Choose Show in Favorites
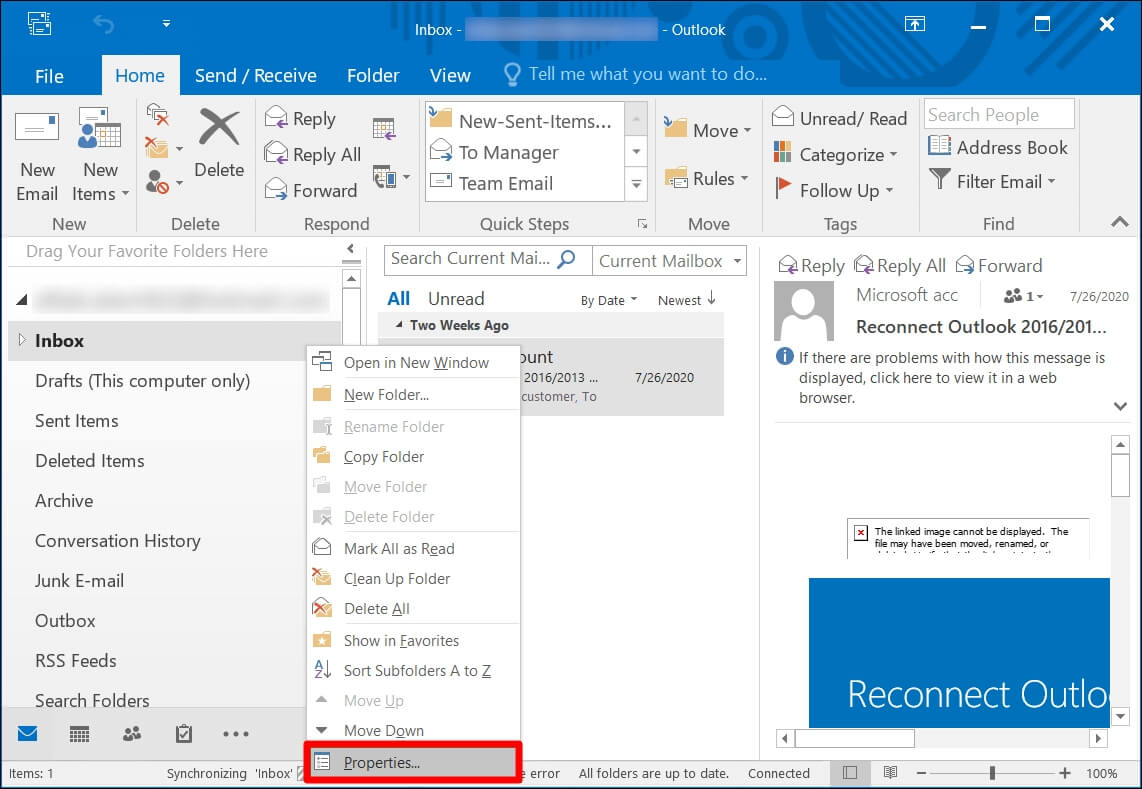1142x789 pixels. pos(414,640)
